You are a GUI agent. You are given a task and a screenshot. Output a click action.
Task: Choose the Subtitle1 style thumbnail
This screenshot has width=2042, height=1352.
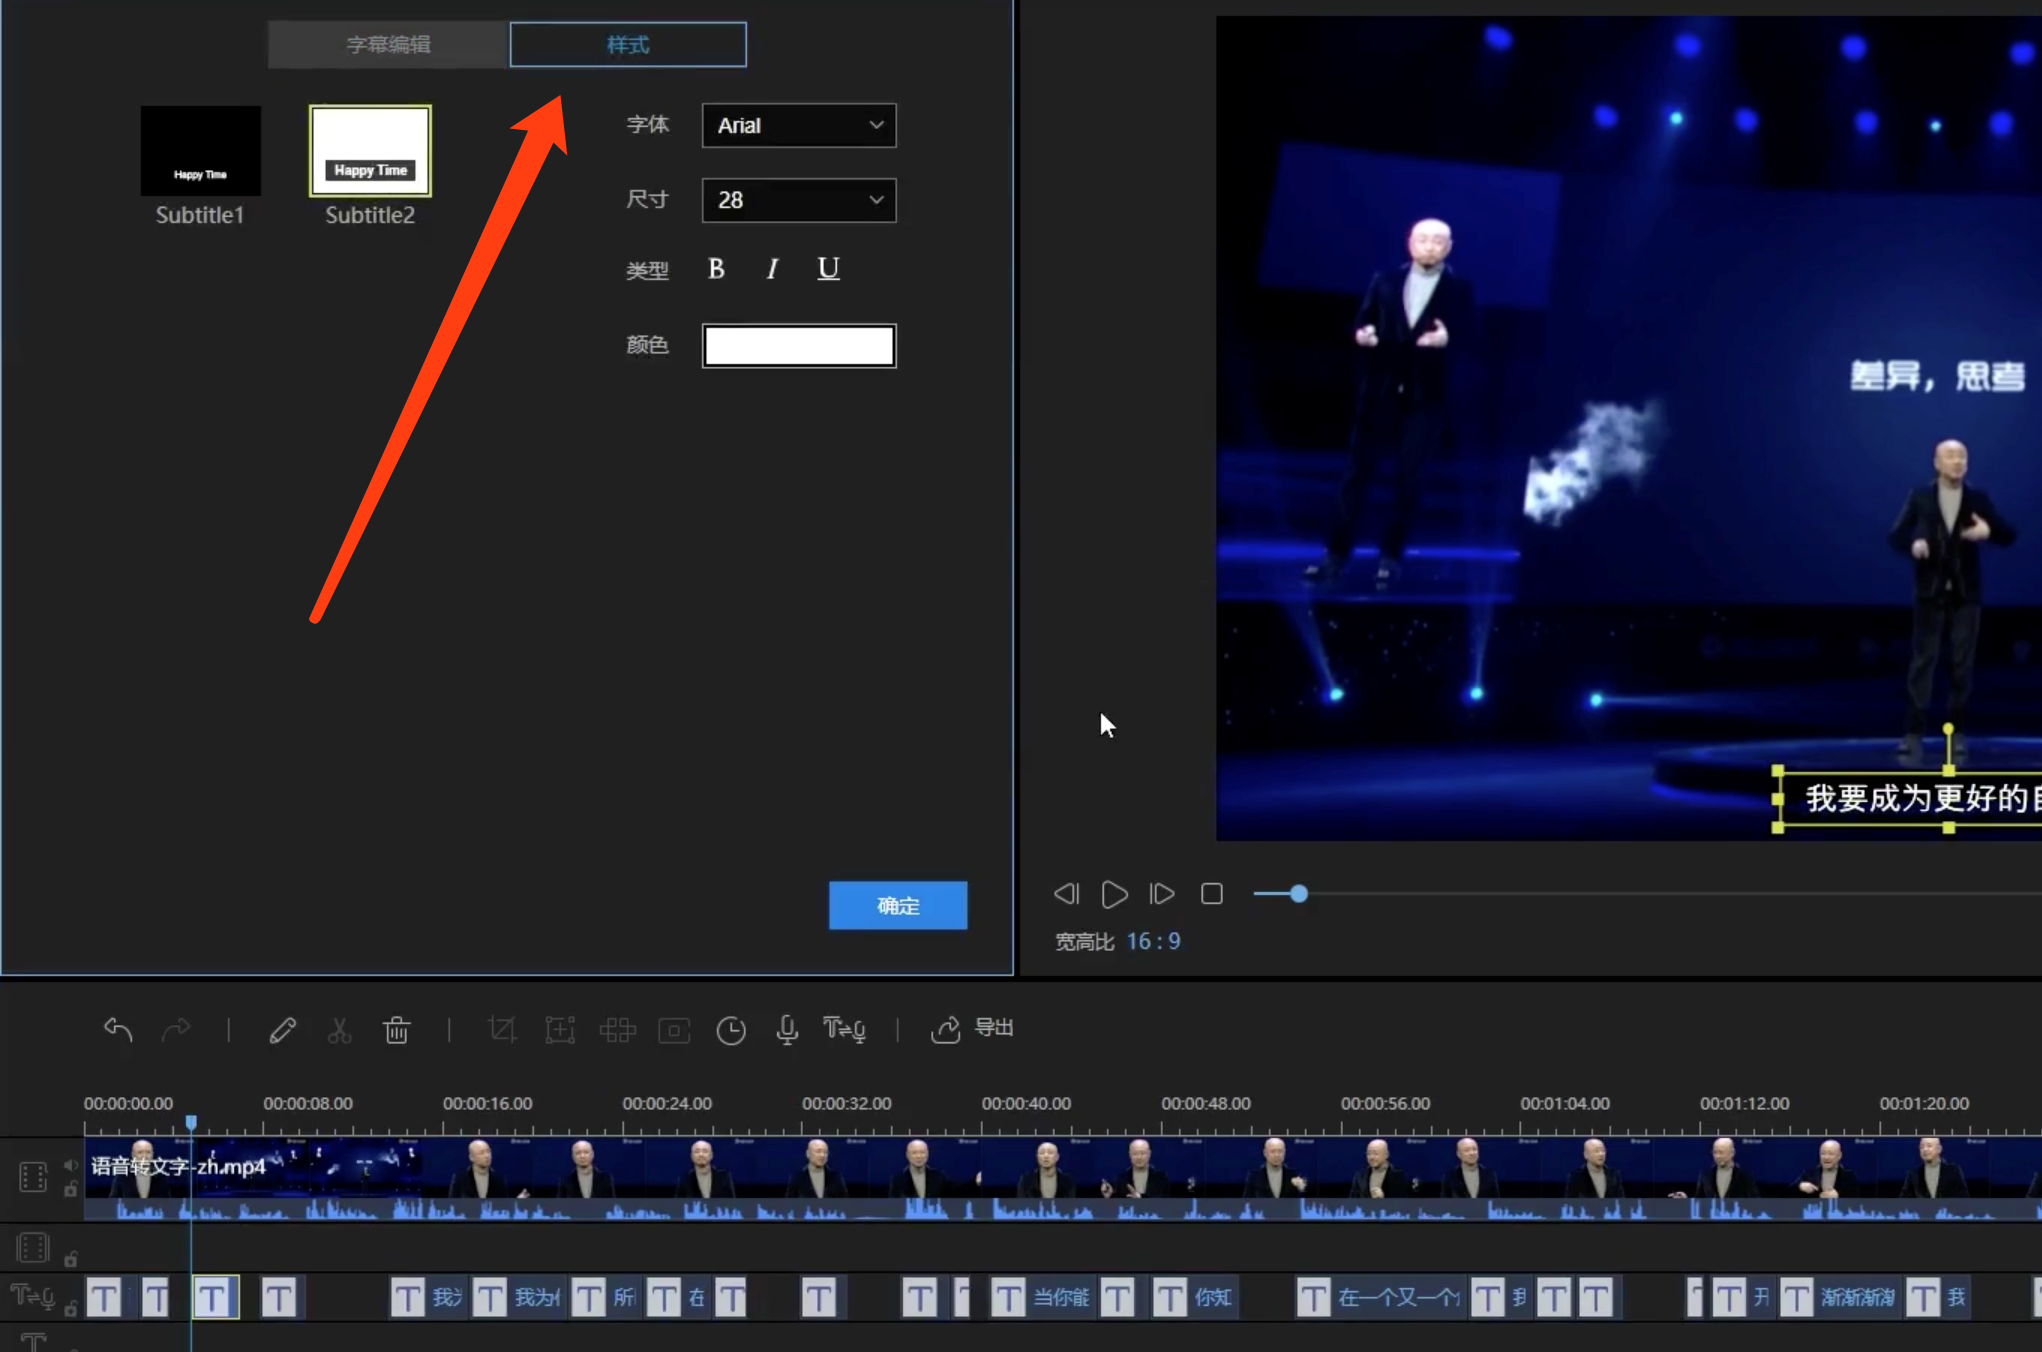(x=200, y=165)
